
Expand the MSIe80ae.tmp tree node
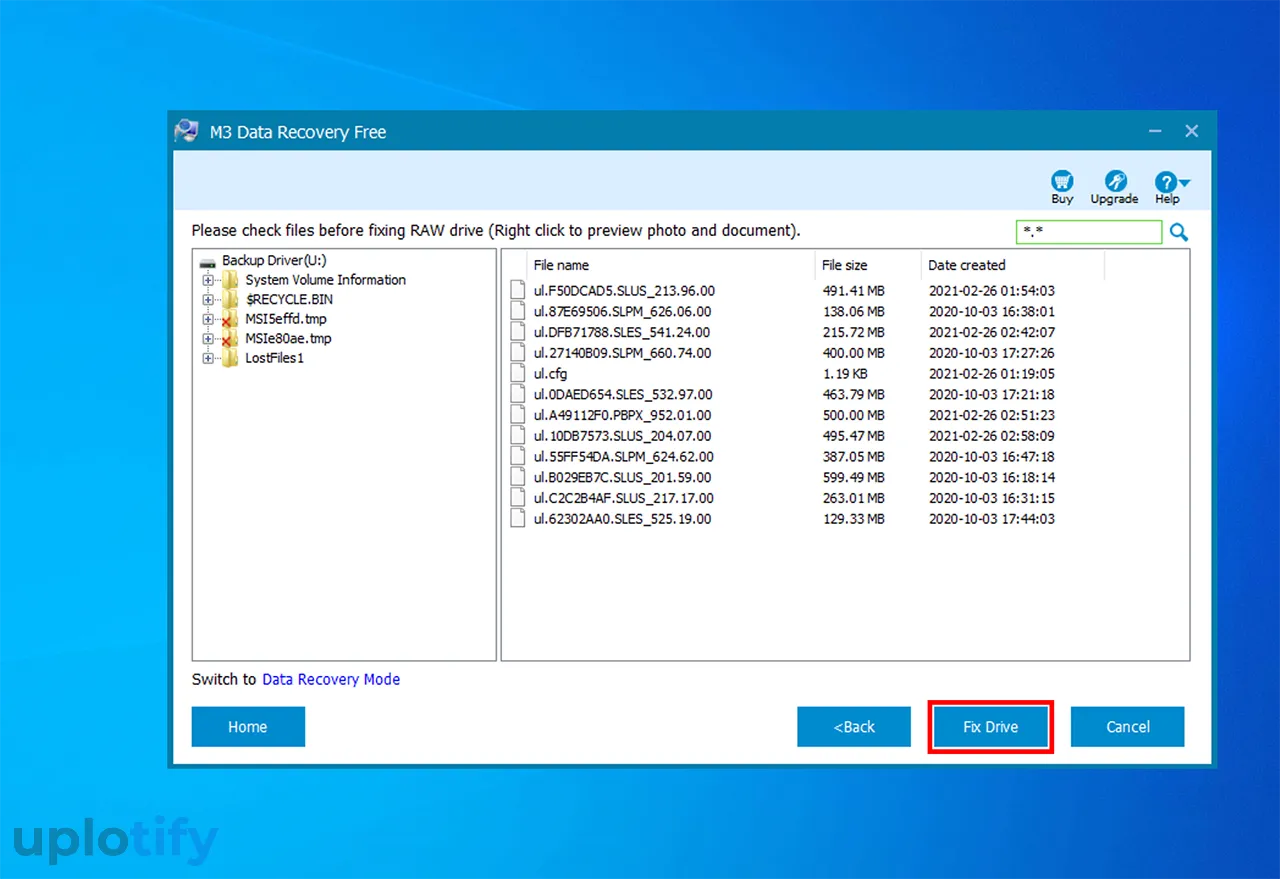point(208,338)
